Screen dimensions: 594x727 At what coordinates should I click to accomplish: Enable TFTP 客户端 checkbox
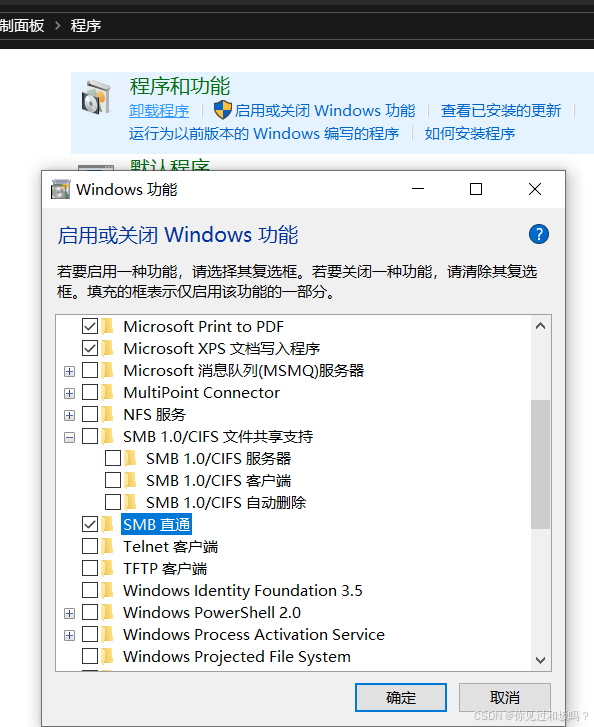click(x=90, y=568)
